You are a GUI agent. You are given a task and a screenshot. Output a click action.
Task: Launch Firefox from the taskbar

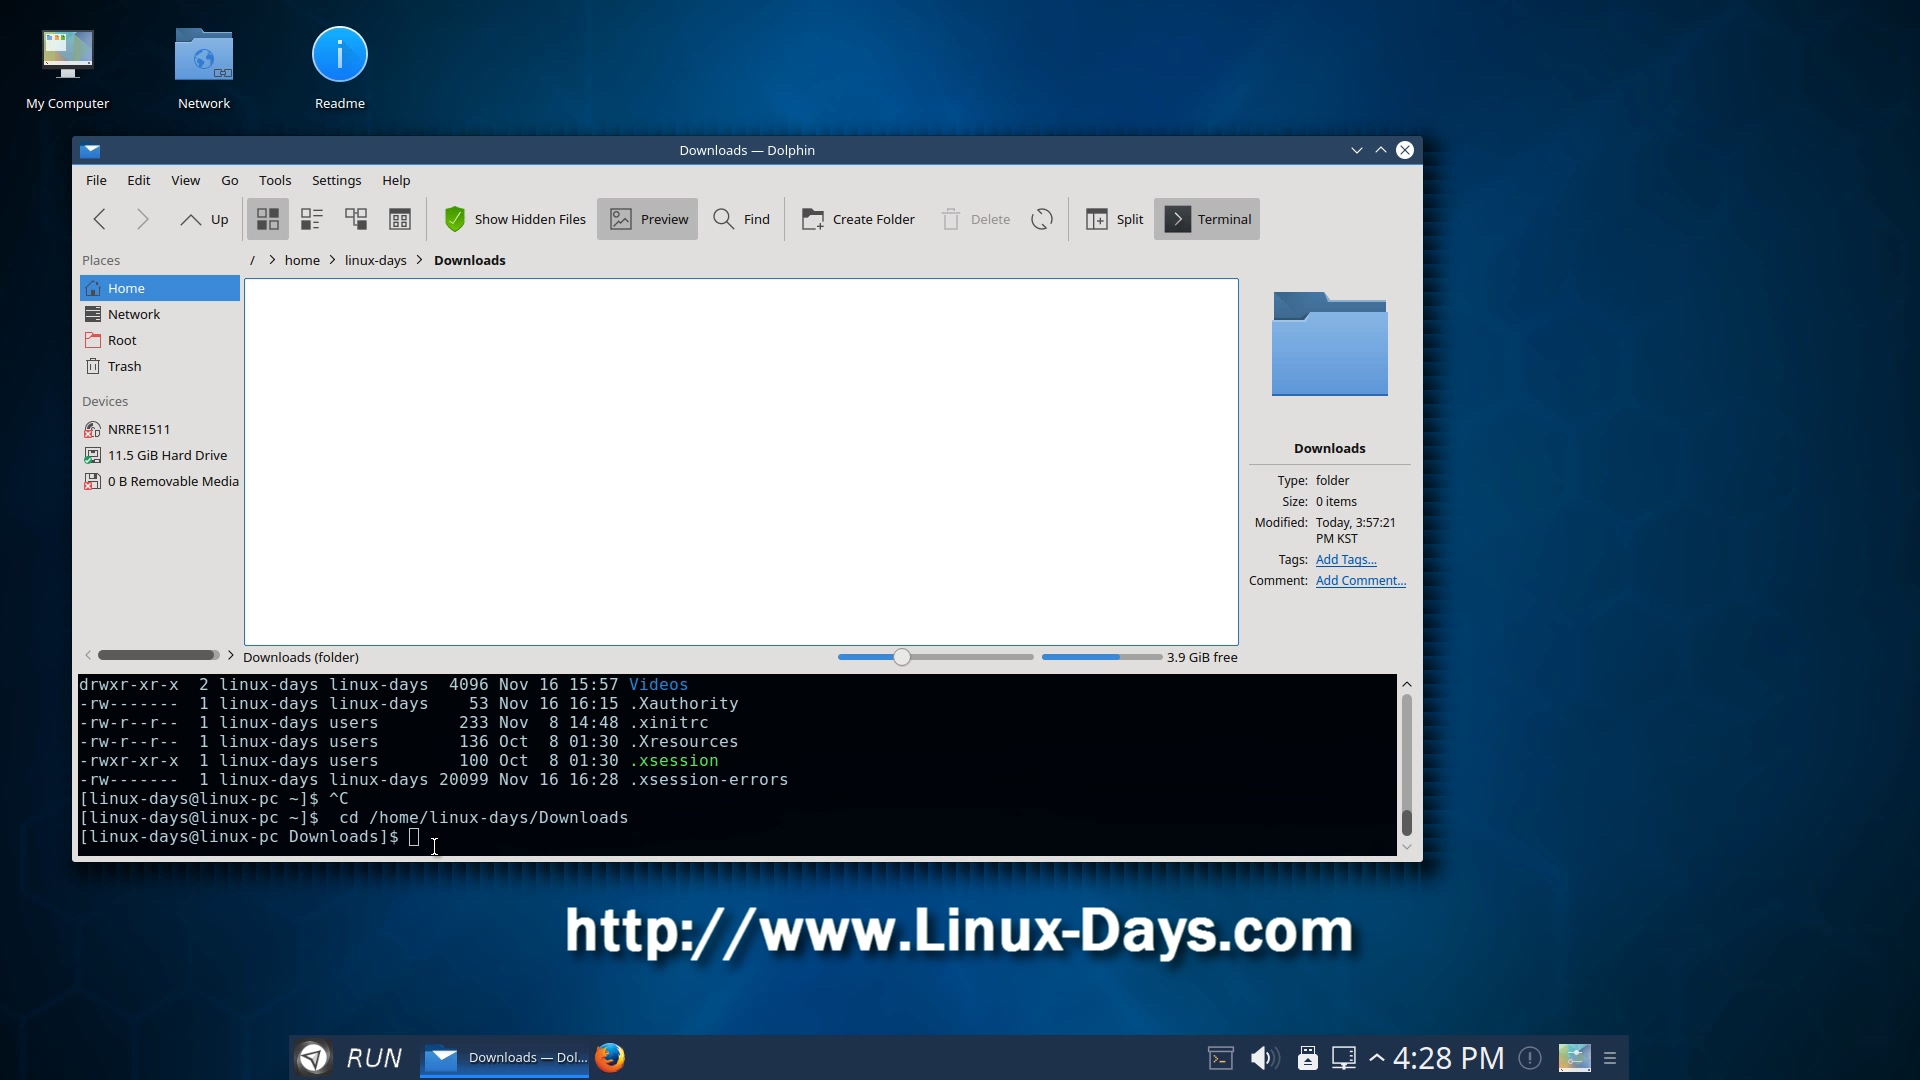(610, 1057)
